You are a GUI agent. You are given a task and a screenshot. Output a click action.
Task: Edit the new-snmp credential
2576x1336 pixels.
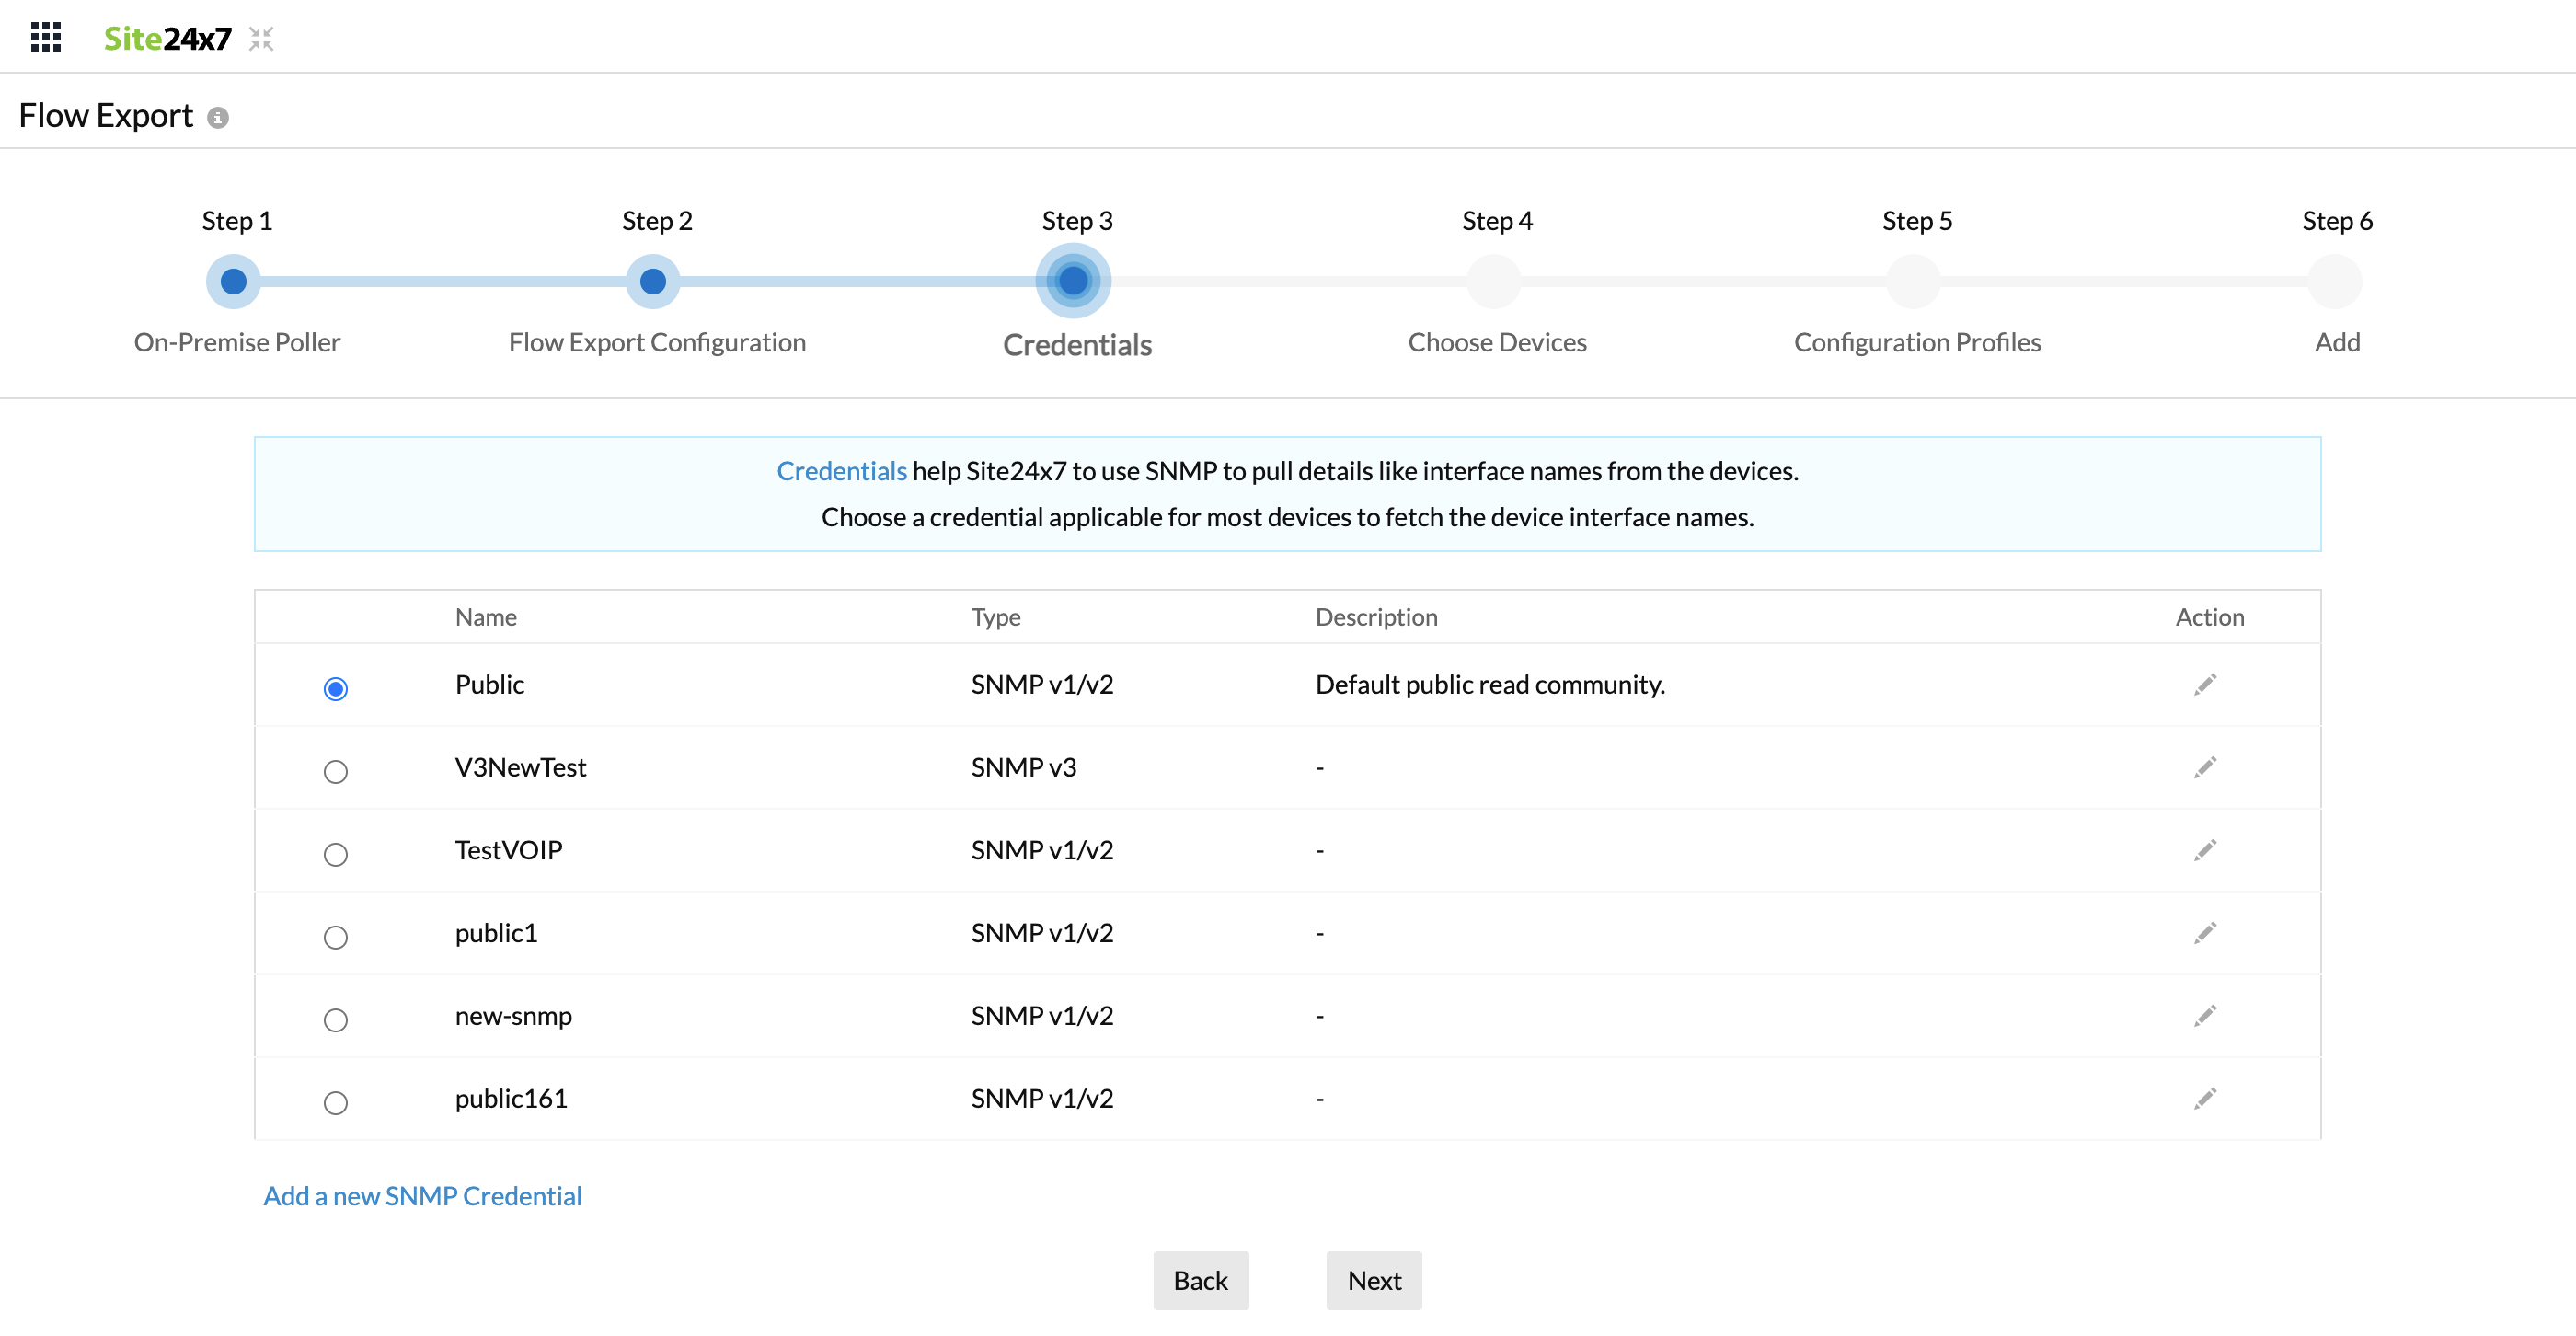point(2205,1016)
